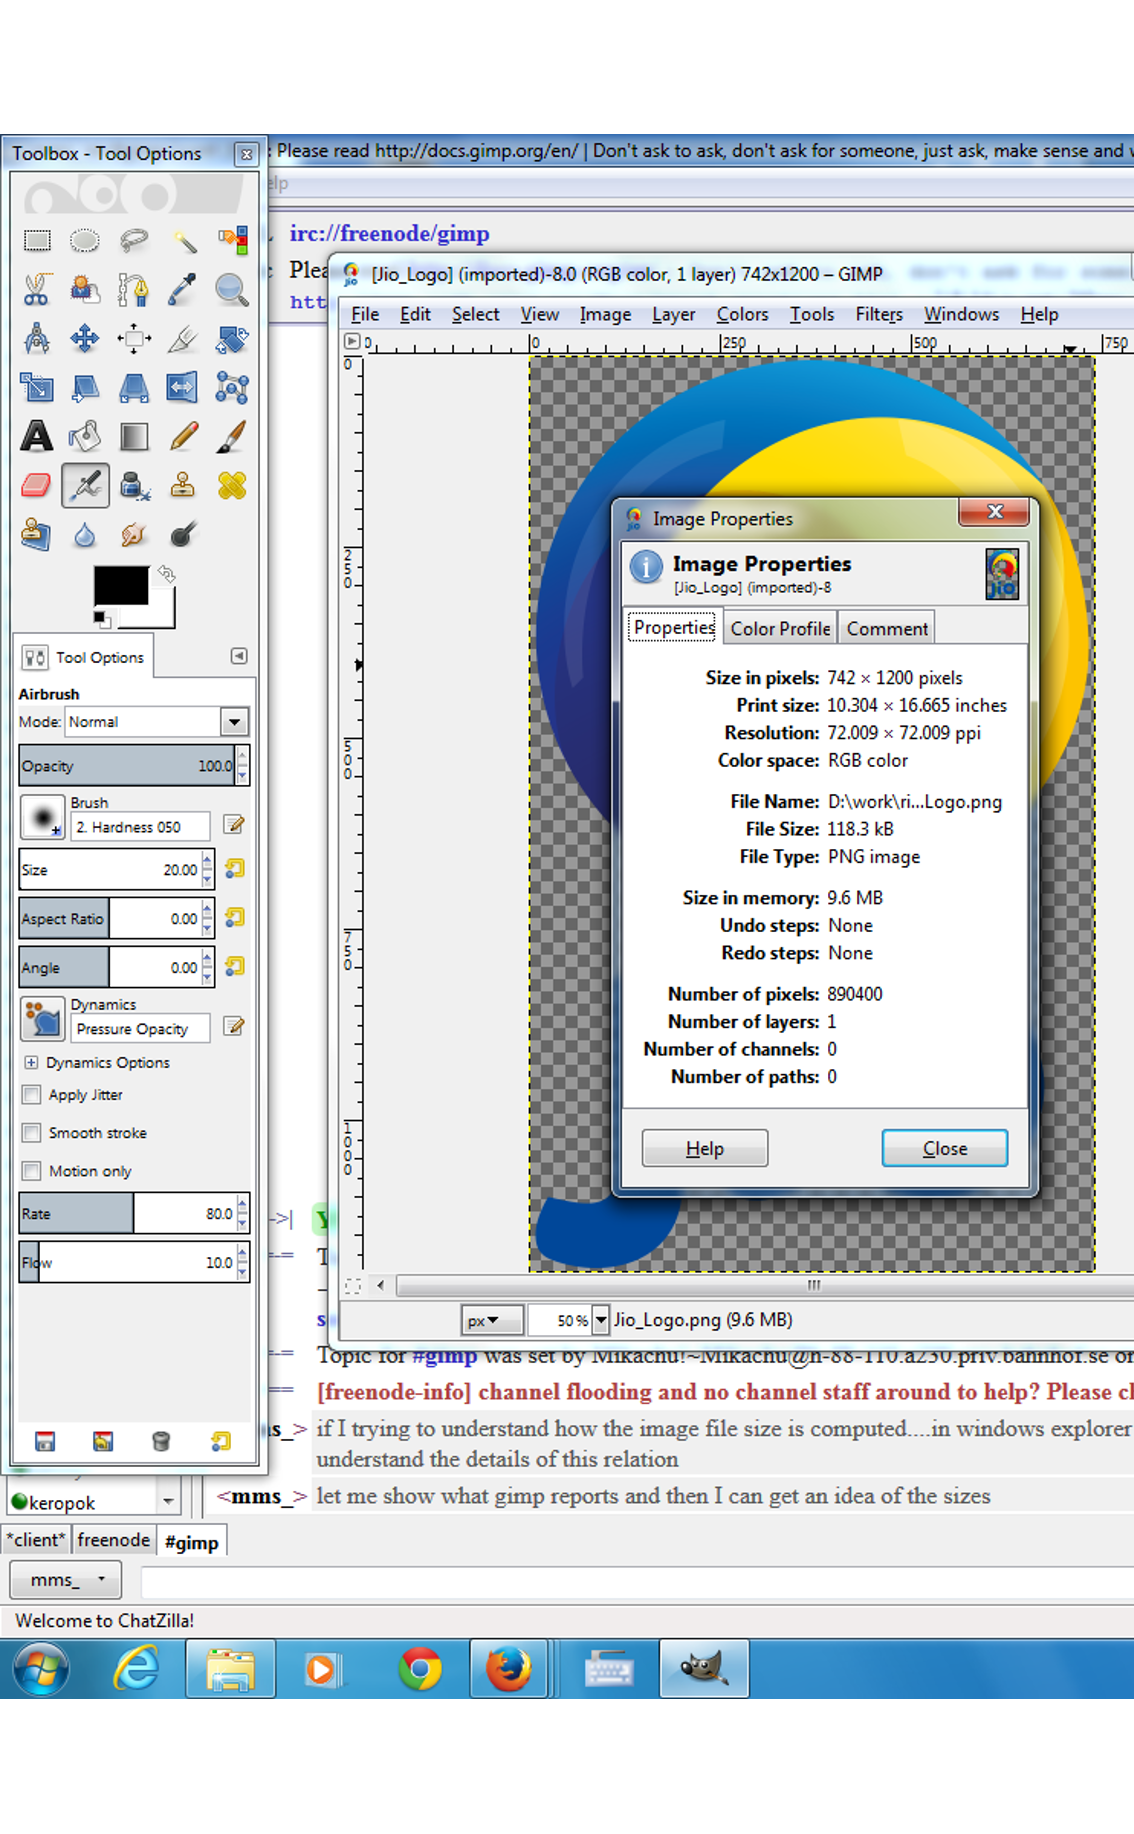Select the Foreground Select tool
Screen dimensions: 1134x1834
[85, 289]
